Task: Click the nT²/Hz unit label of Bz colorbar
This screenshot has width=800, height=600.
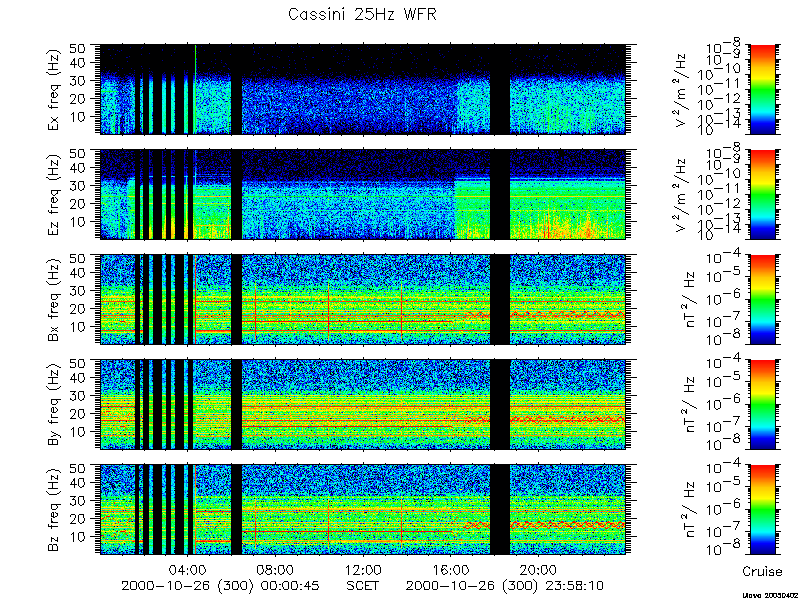Action: click(689, 510)
